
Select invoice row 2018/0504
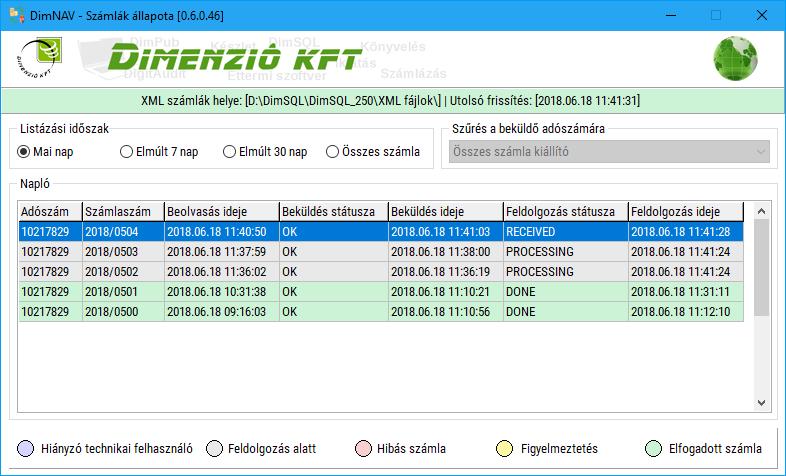coord(381,231)
